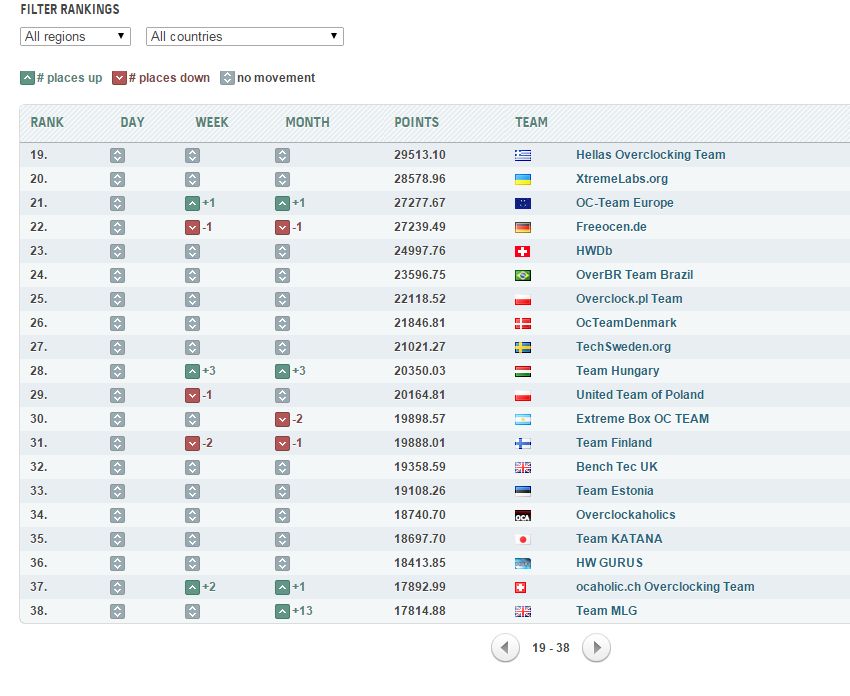Click the Estonian flag beside Team Estonia

click(523, 491)
